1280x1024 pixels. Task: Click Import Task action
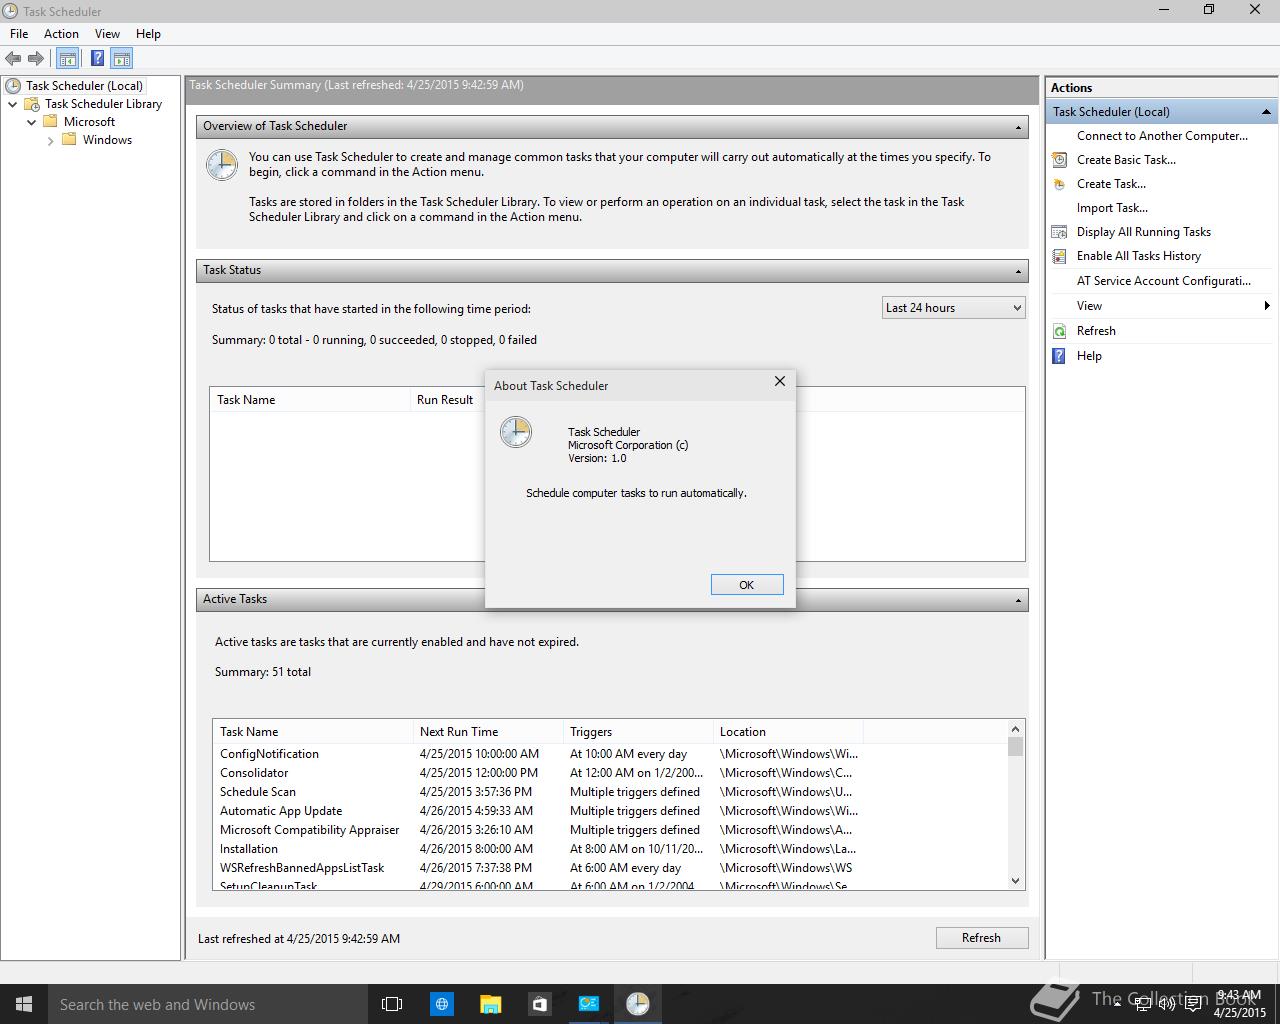tap(1112, 208)
